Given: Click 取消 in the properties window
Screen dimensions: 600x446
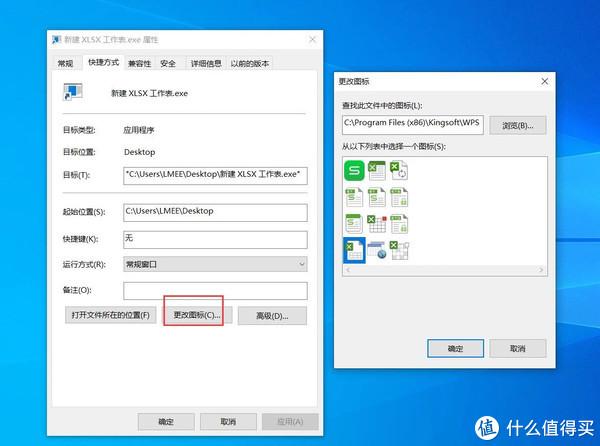Looking at the screenshot, I should click(228, 422).
